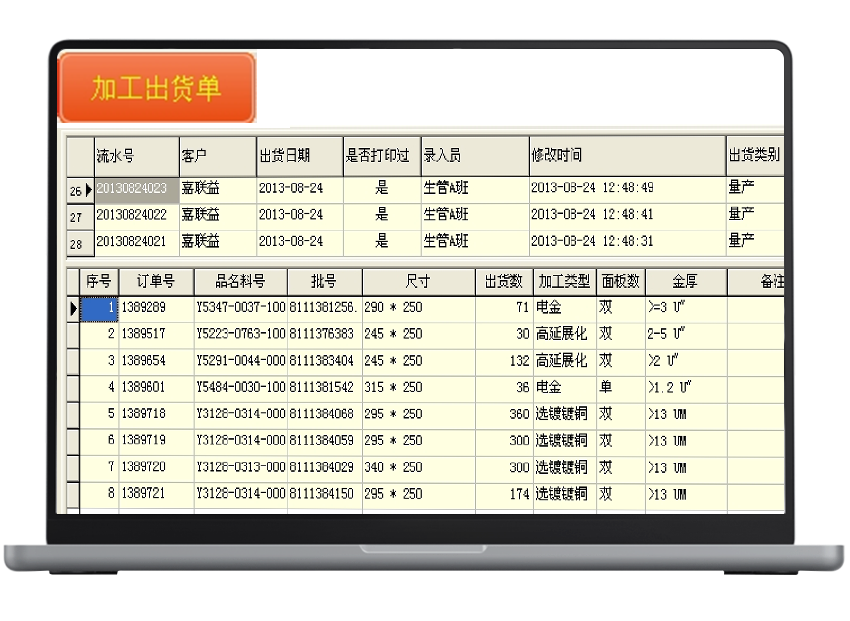Click the 金厚 column header
This screenshot has height=621, width=850.
685,282
